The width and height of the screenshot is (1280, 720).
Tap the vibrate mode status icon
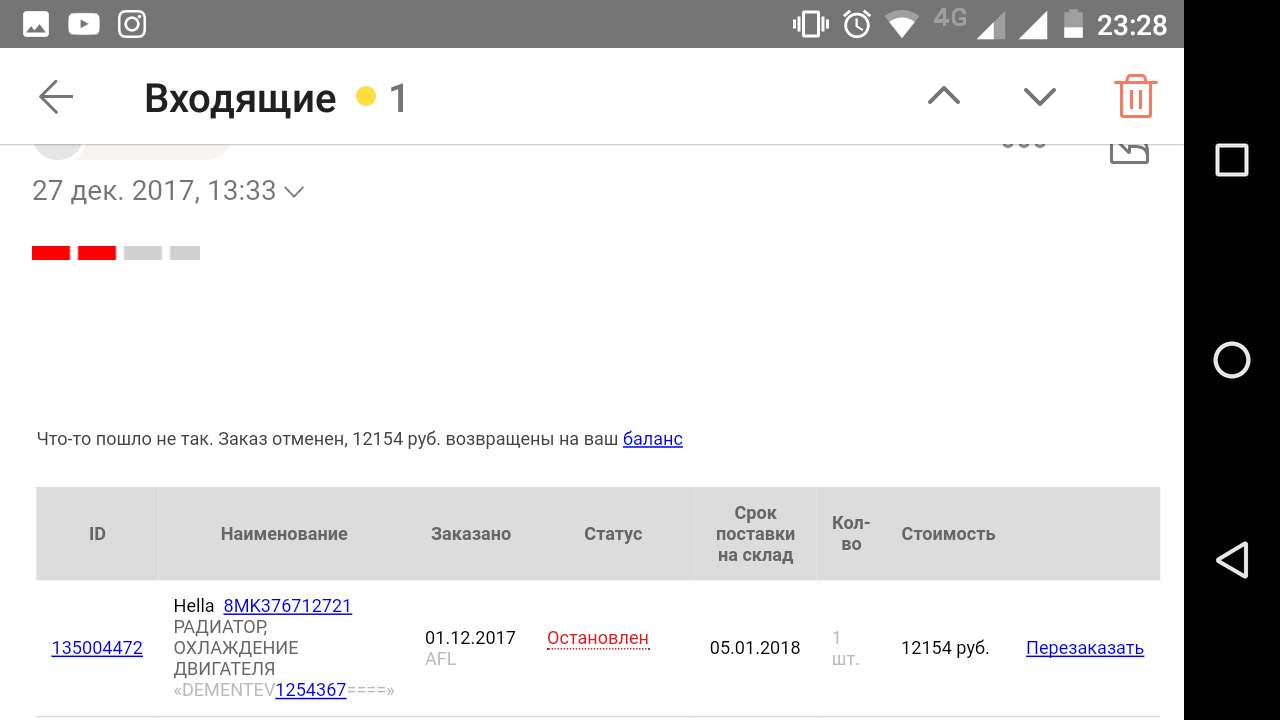click(x=809, y=24)
